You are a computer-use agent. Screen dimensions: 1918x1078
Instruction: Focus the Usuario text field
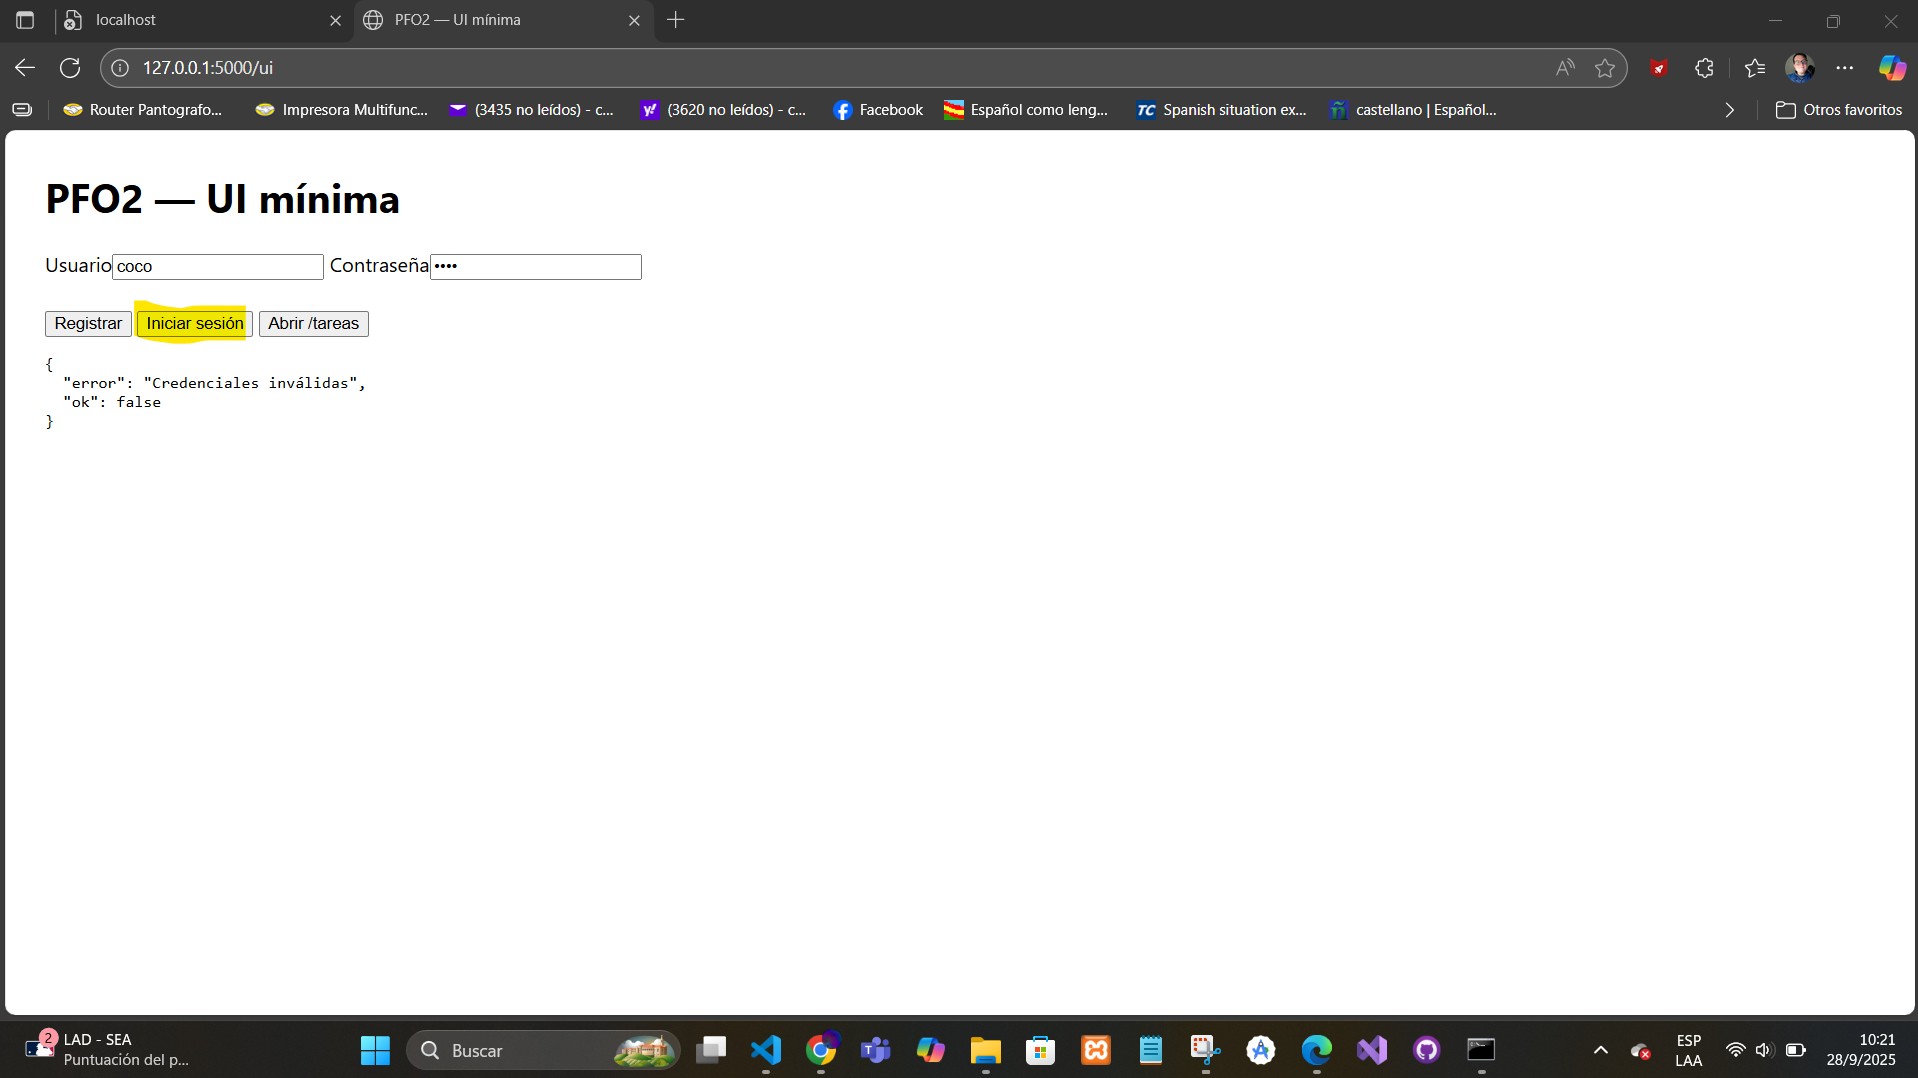[x=218, y=267]
